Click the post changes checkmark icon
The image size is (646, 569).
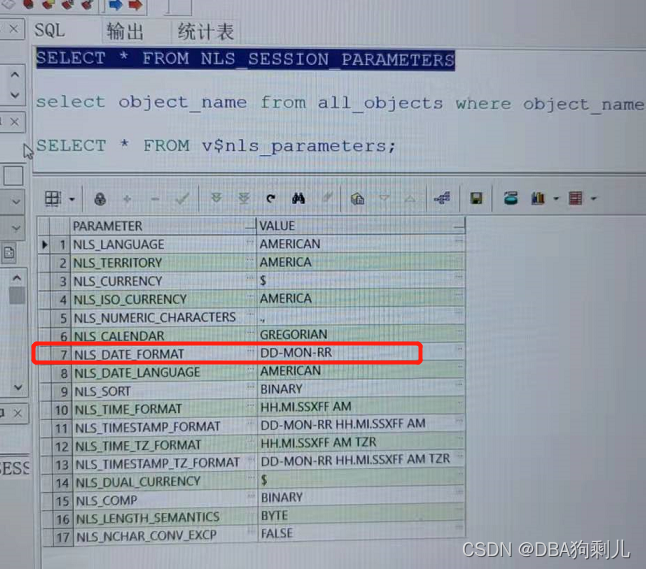pyautogui.click(x=182, y=199)
